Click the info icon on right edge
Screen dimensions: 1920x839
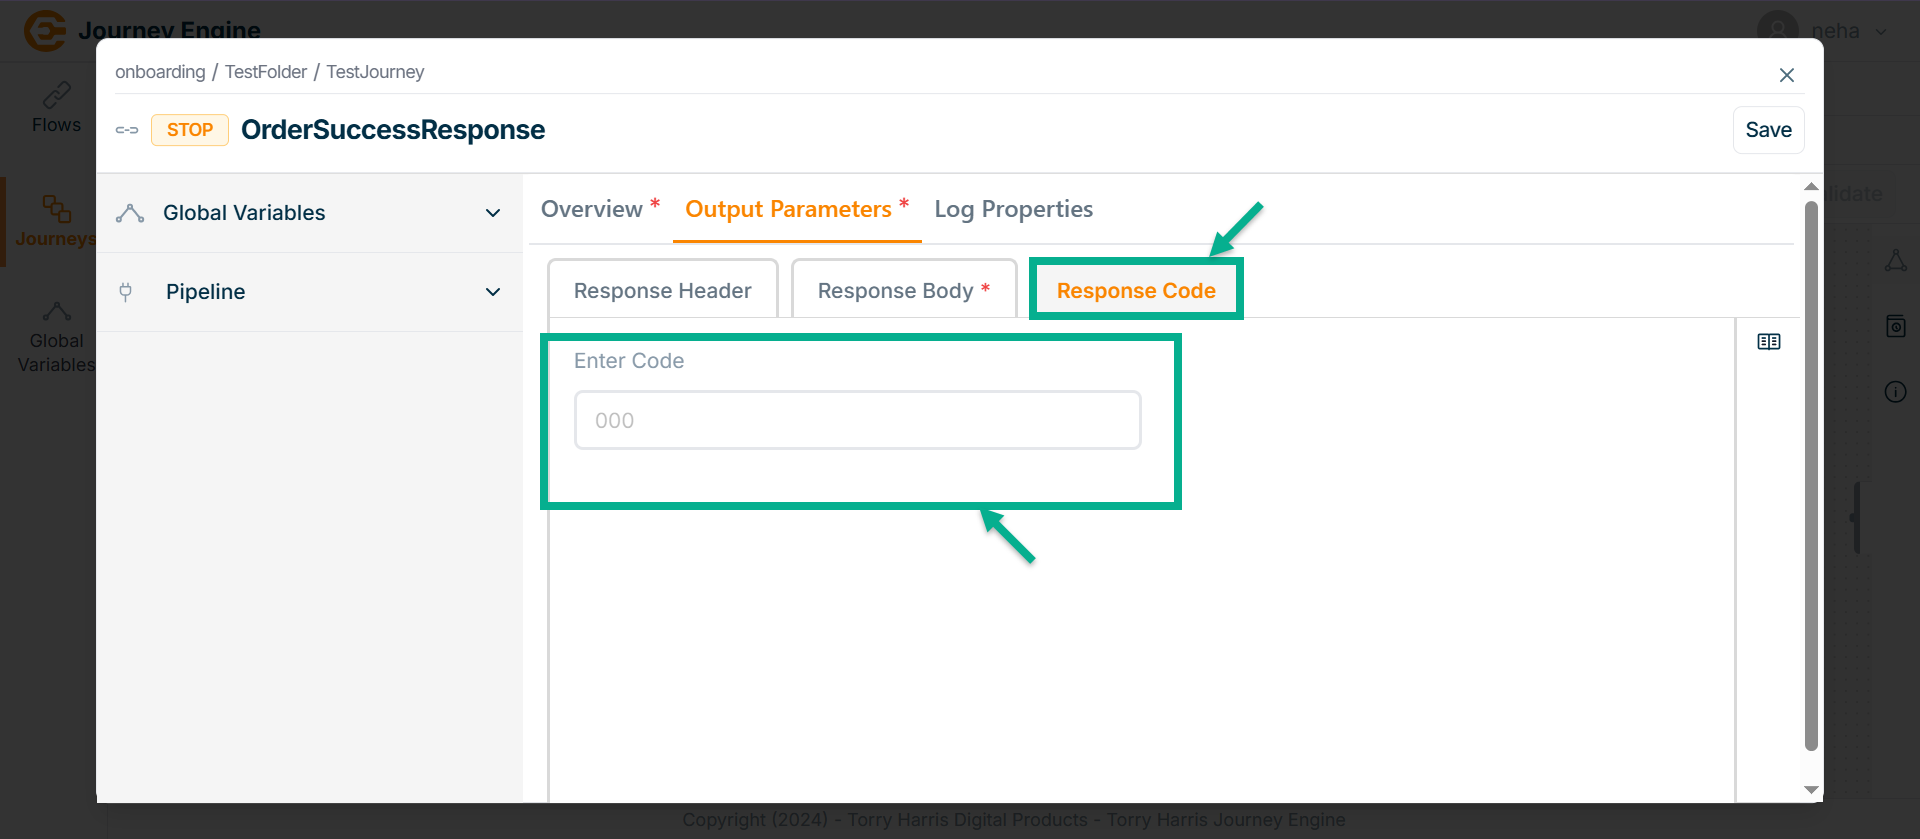pos(1895,392)
